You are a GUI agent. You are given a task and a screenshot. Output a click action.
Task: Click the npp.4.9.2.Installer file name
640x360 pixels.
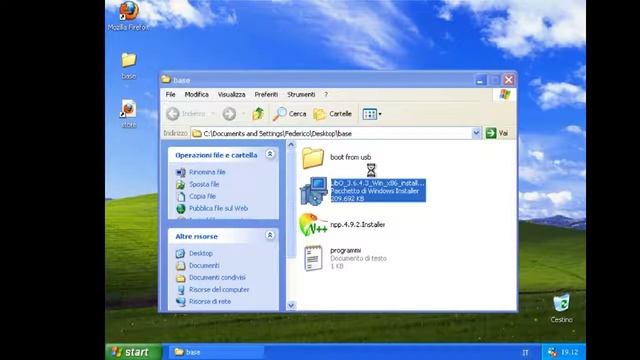(358, 224)
